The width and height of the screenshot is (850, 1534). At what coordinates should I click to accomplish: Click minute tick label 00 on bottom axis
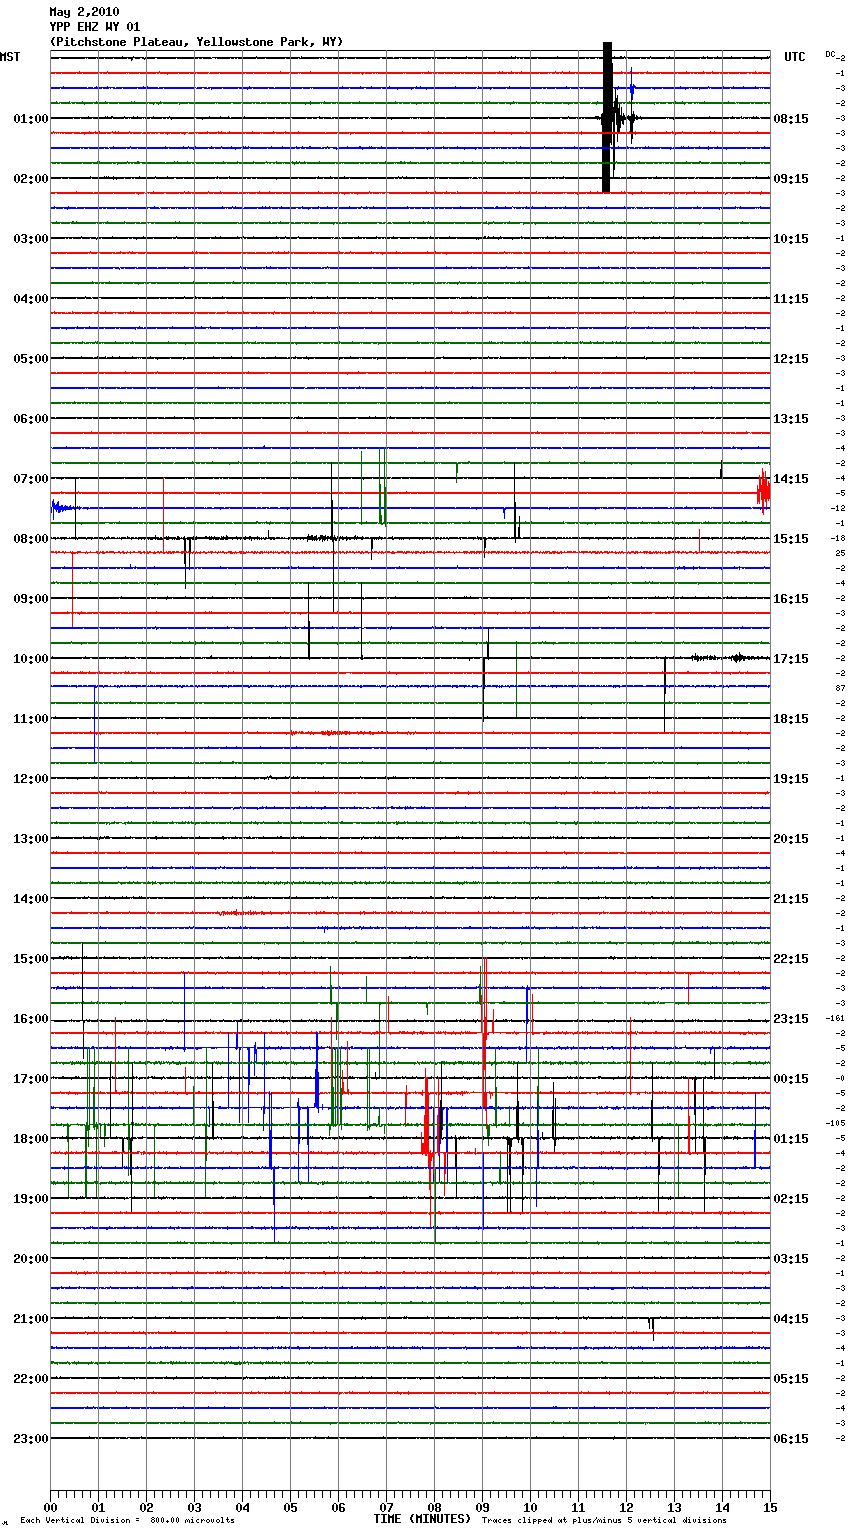[x=50, y=1508]
